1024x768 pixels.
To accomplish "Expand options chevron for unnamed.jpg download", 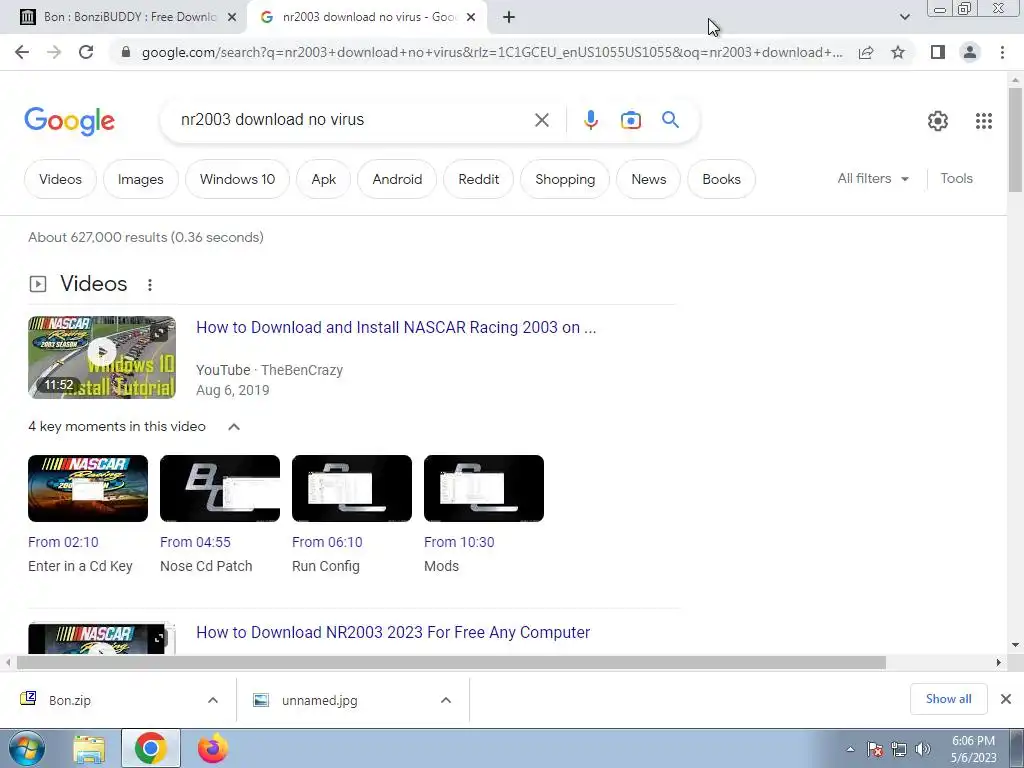I will (446, 700).
